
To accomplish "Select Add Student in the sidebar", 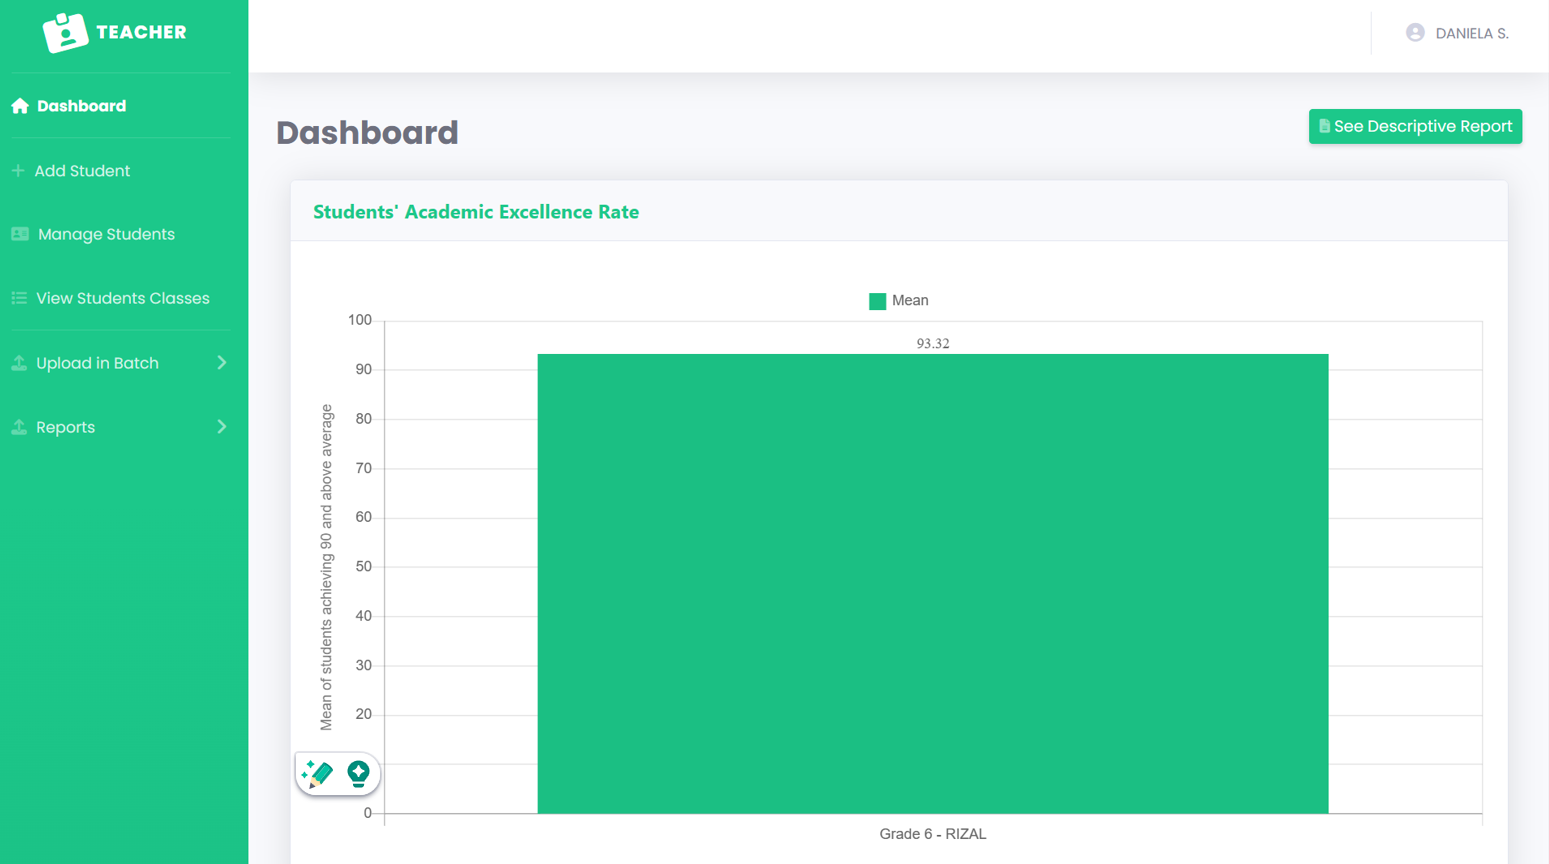I will coord(82,171).
